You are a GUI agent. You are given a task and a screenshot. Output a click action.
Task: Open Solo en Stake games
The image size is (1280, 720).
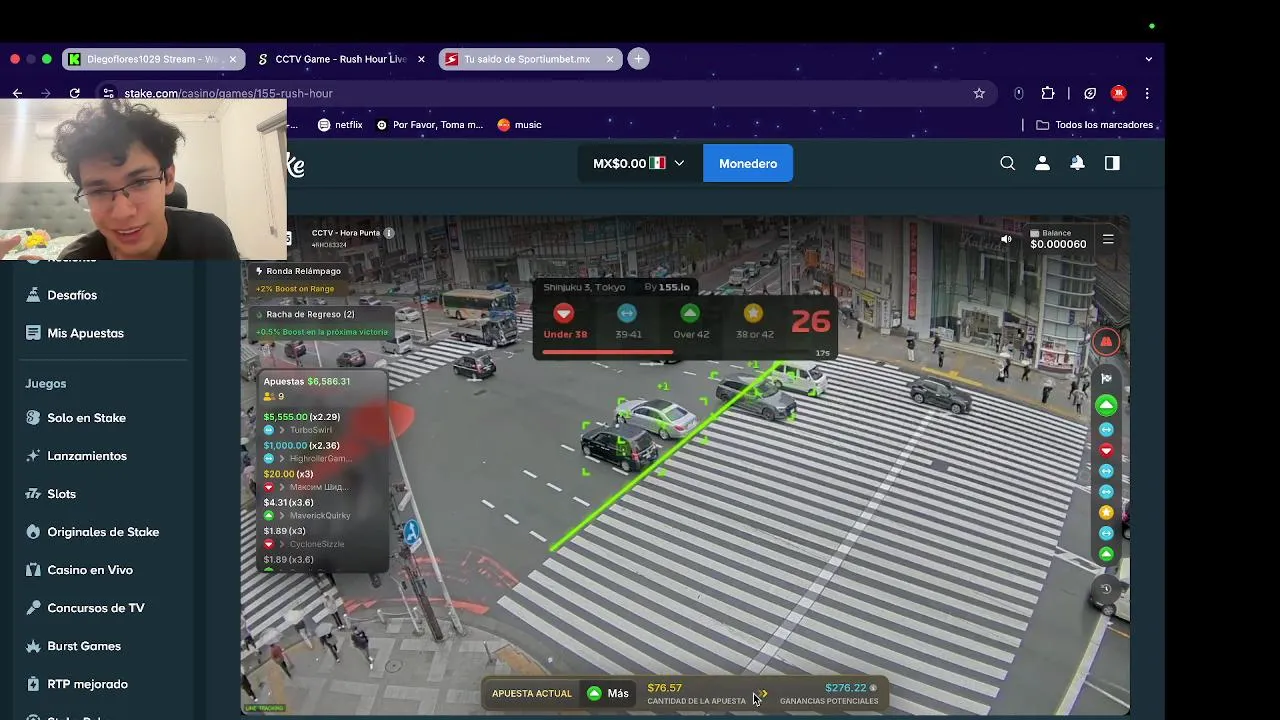(86, 418)
